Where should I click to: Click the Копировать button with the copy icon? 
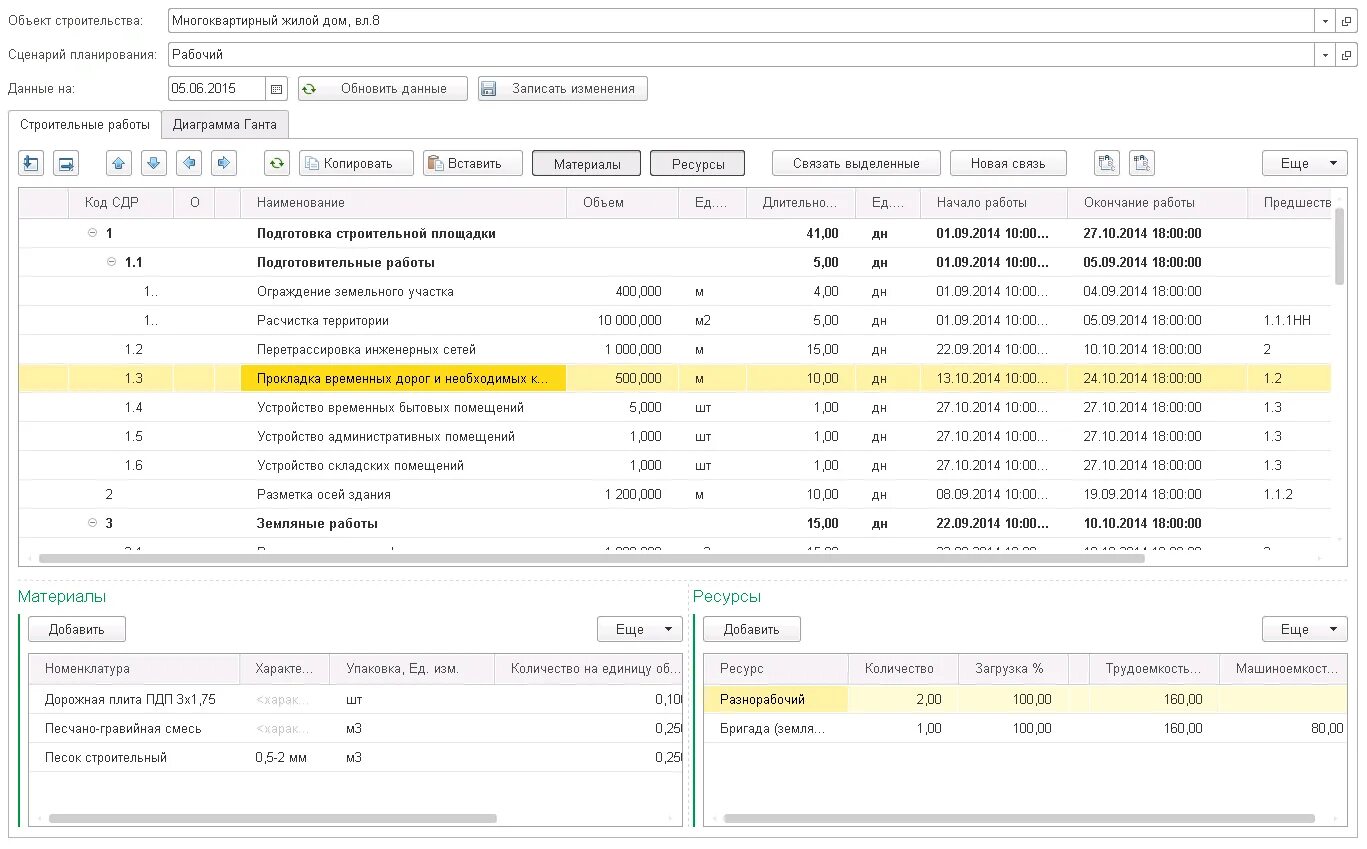point(357,163)
